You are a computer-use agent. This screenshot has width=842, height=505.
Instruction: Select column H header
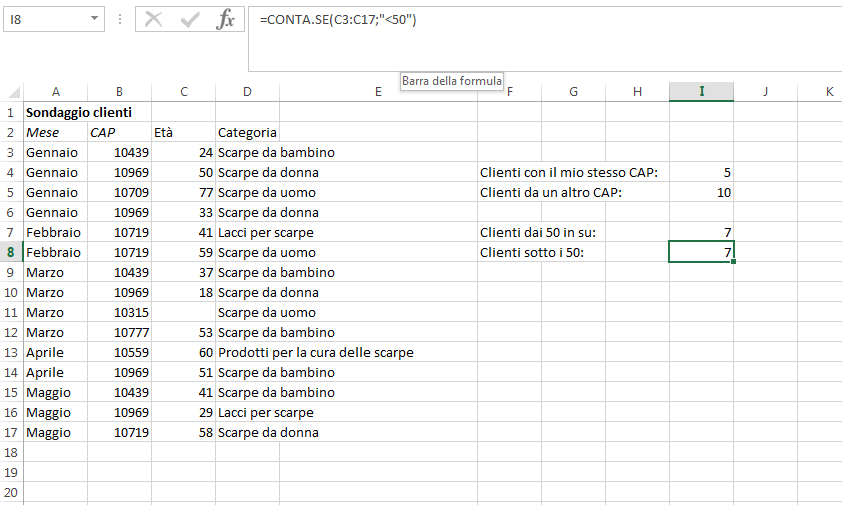[x=637, y=92]
